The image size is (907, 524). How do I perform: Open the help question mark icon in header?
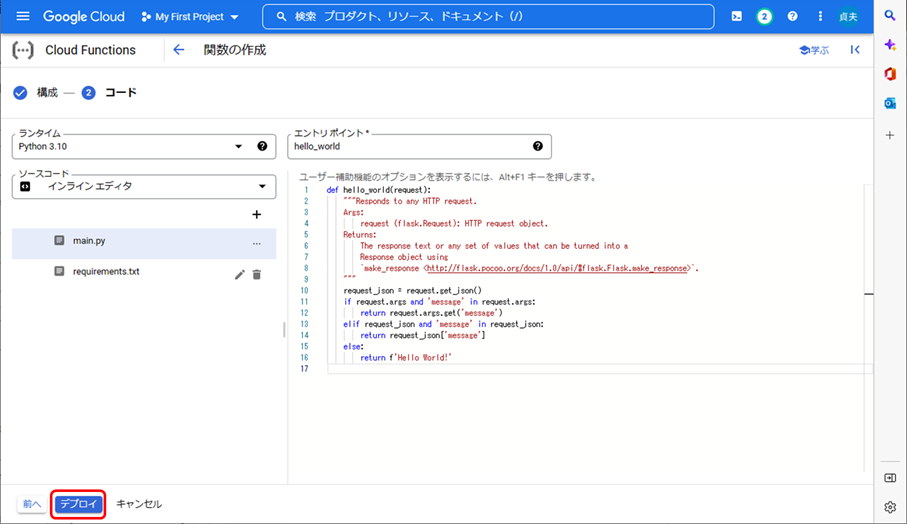point(792,17)
